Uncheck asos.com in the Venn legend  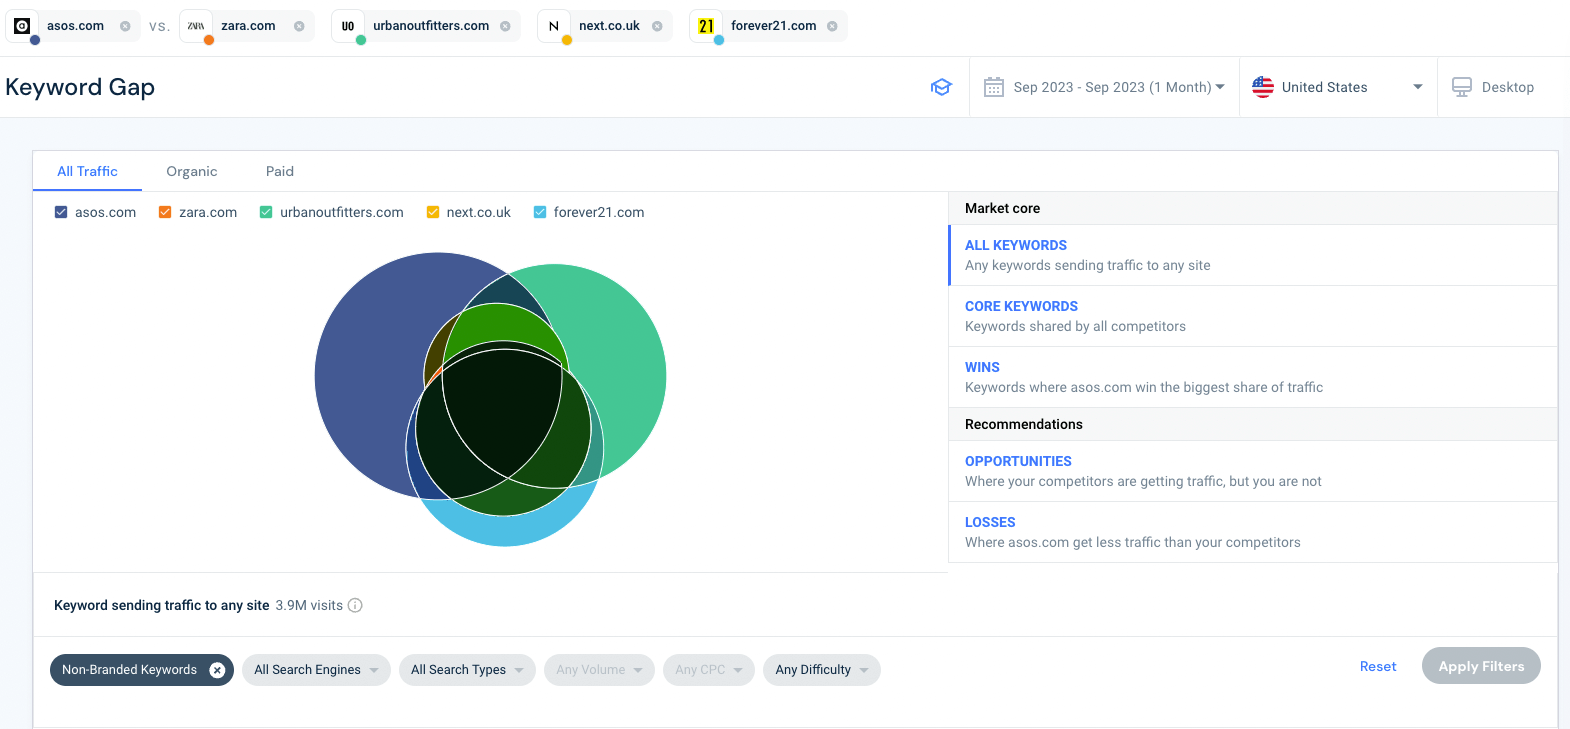(x=61, y=212)
